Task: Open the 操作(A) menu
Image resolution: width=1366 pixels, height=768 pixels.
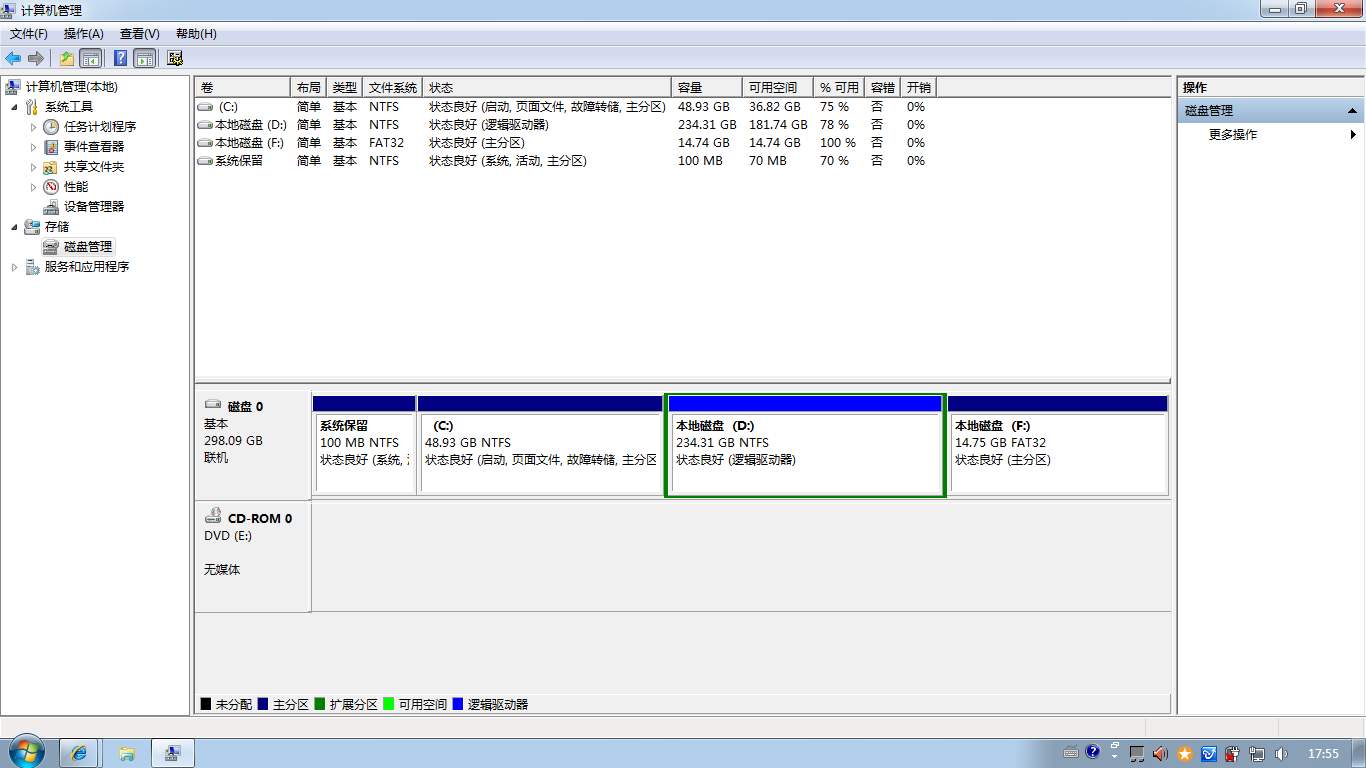Action: tap(84, 34)
